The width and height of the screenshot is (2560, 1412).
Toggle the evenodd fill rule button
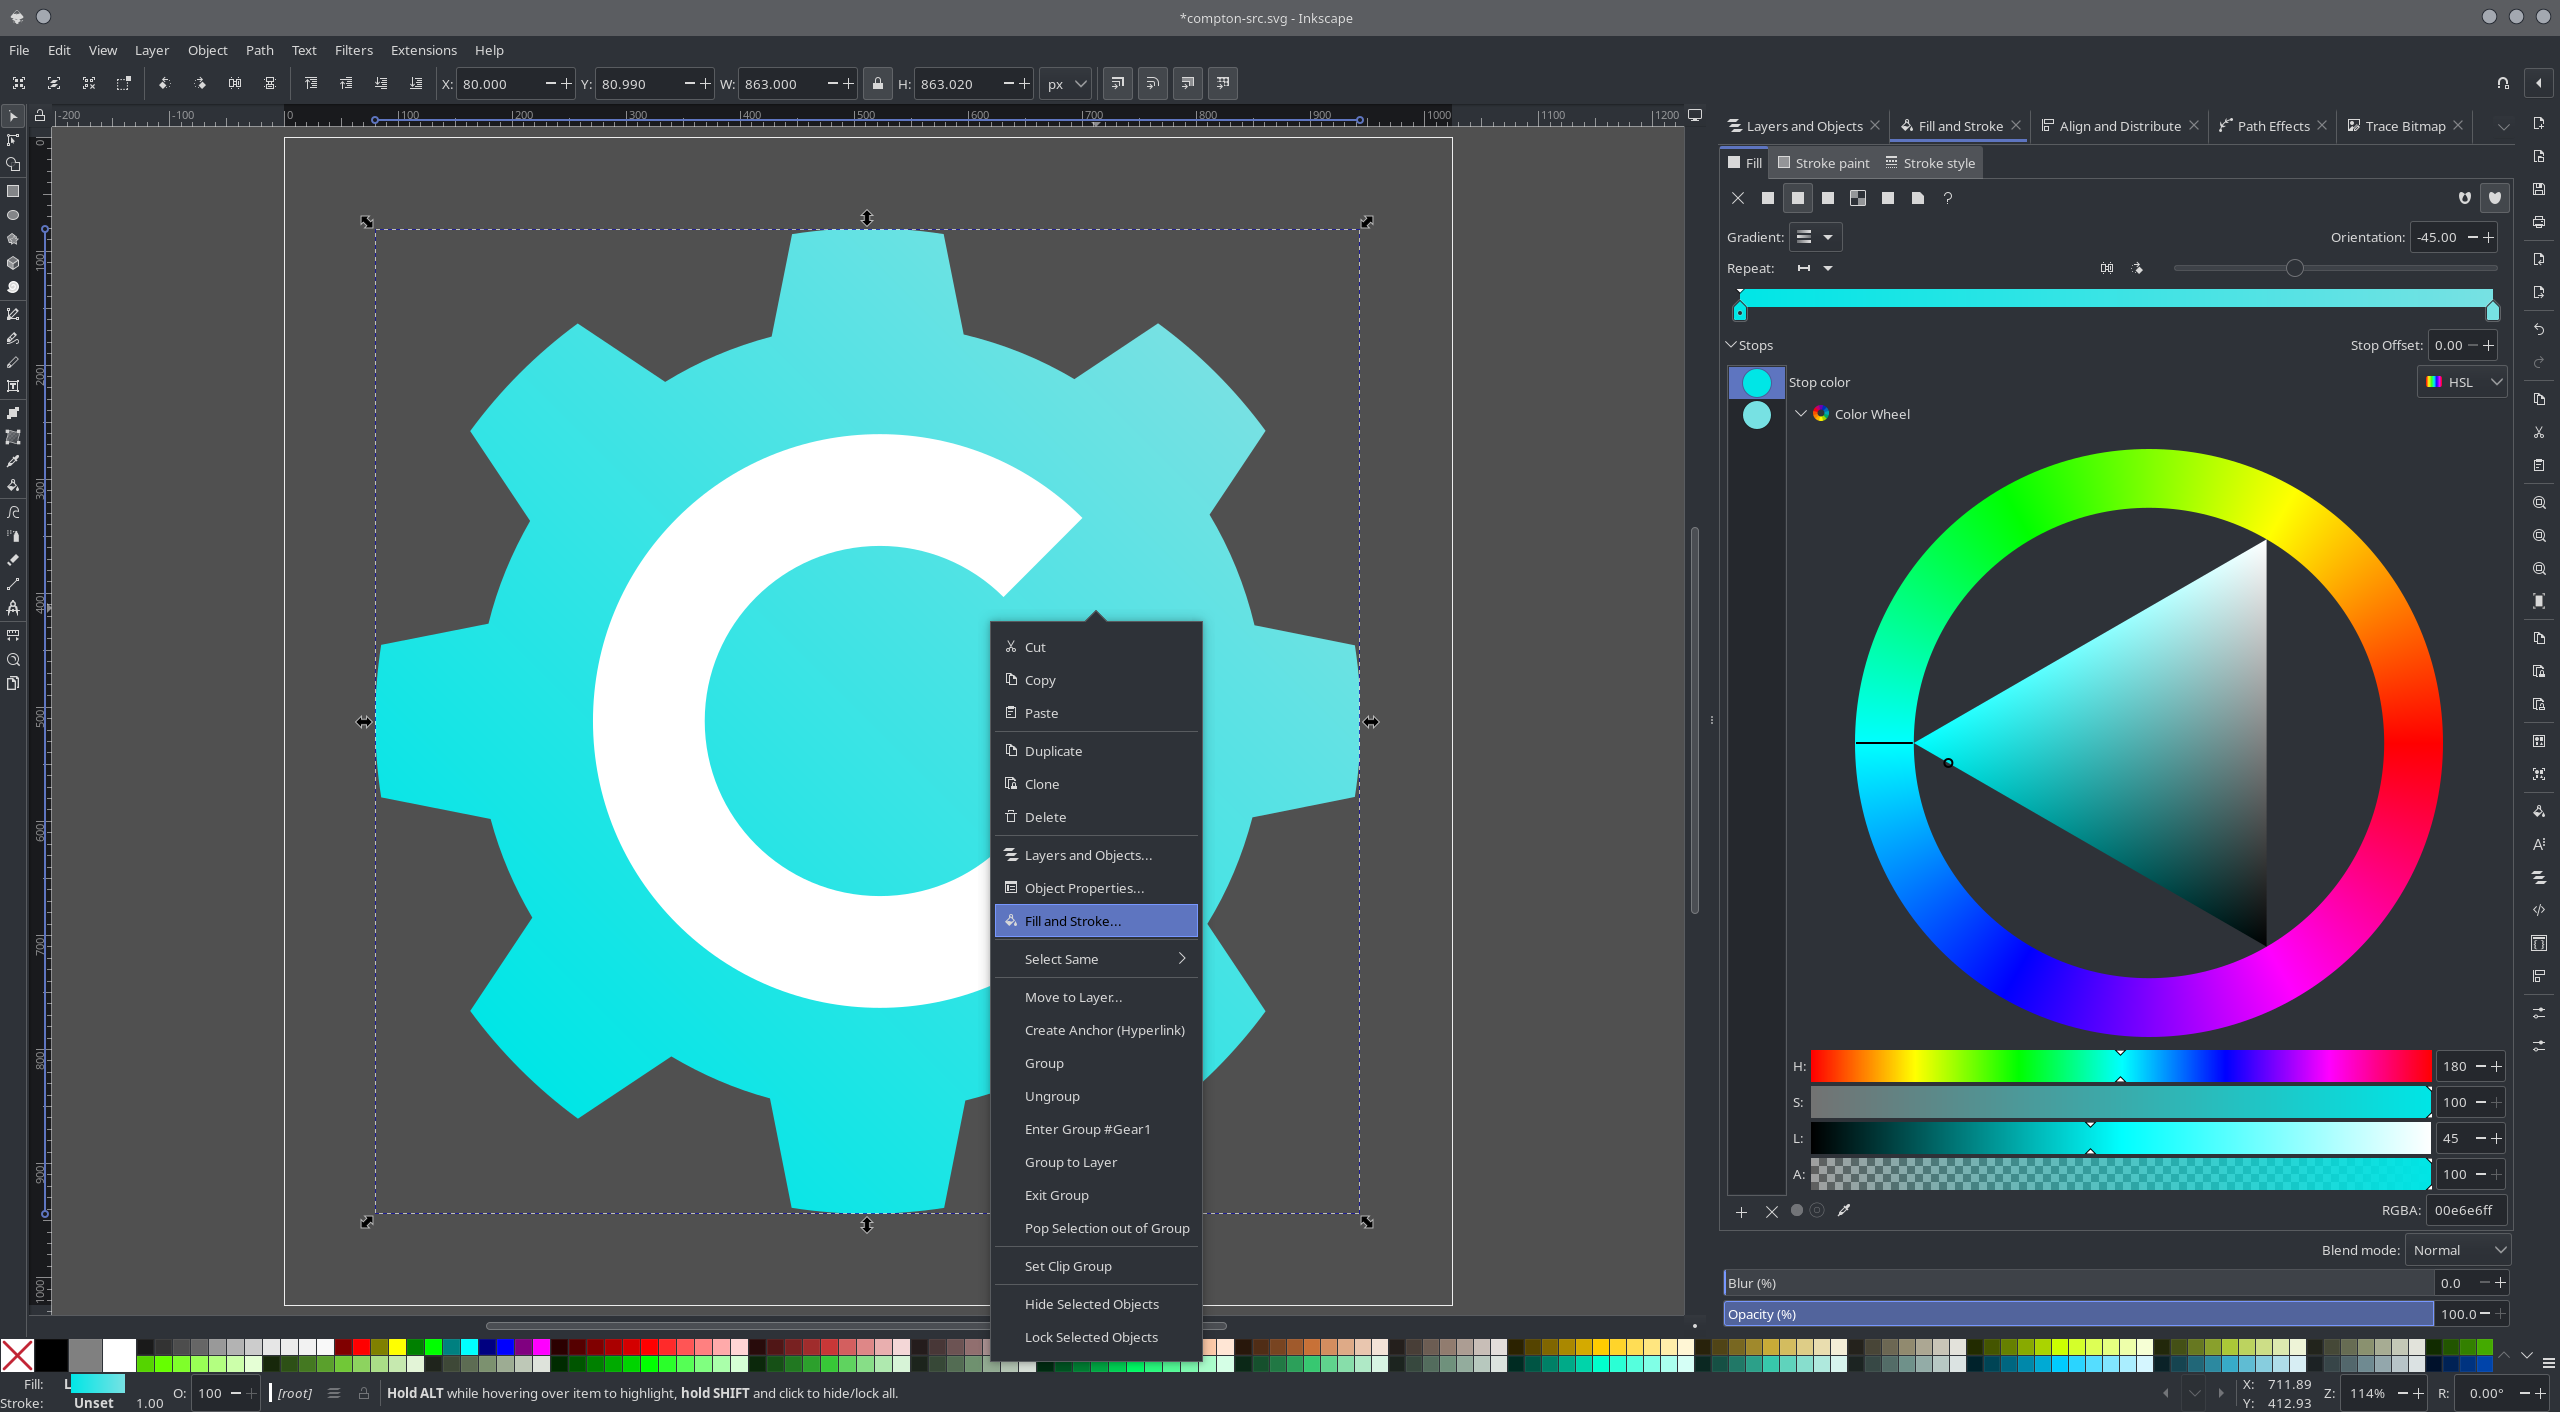[x=2465, y=198]
